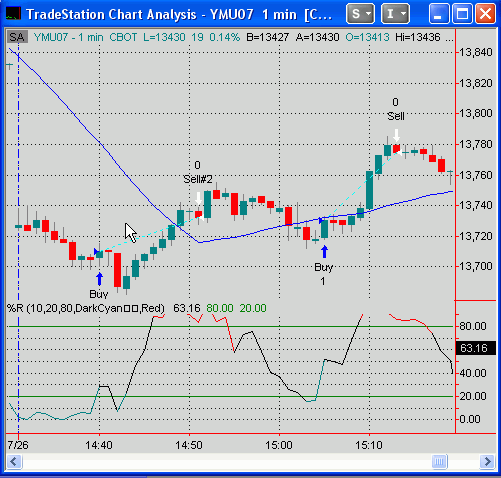Click the 13,840 price axis label
Image resolution: width=501 pixels, height=478 pixels.
(x=476, y=52)
